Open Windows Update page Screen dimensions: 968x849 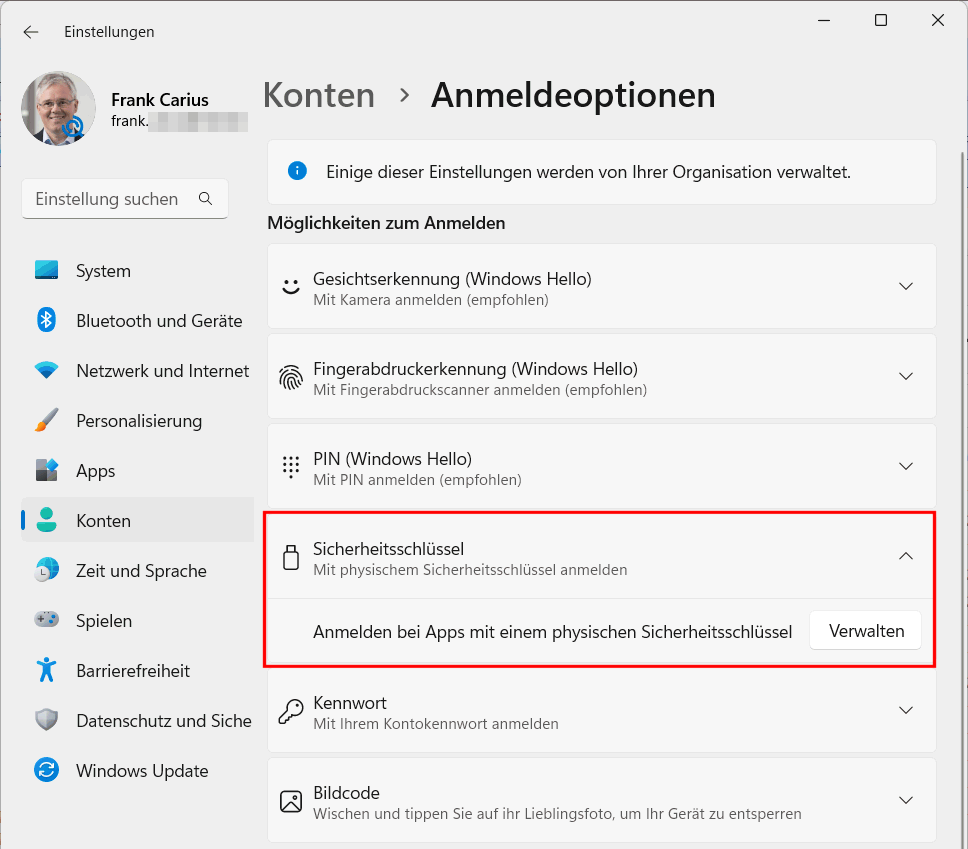coord(138,771)
